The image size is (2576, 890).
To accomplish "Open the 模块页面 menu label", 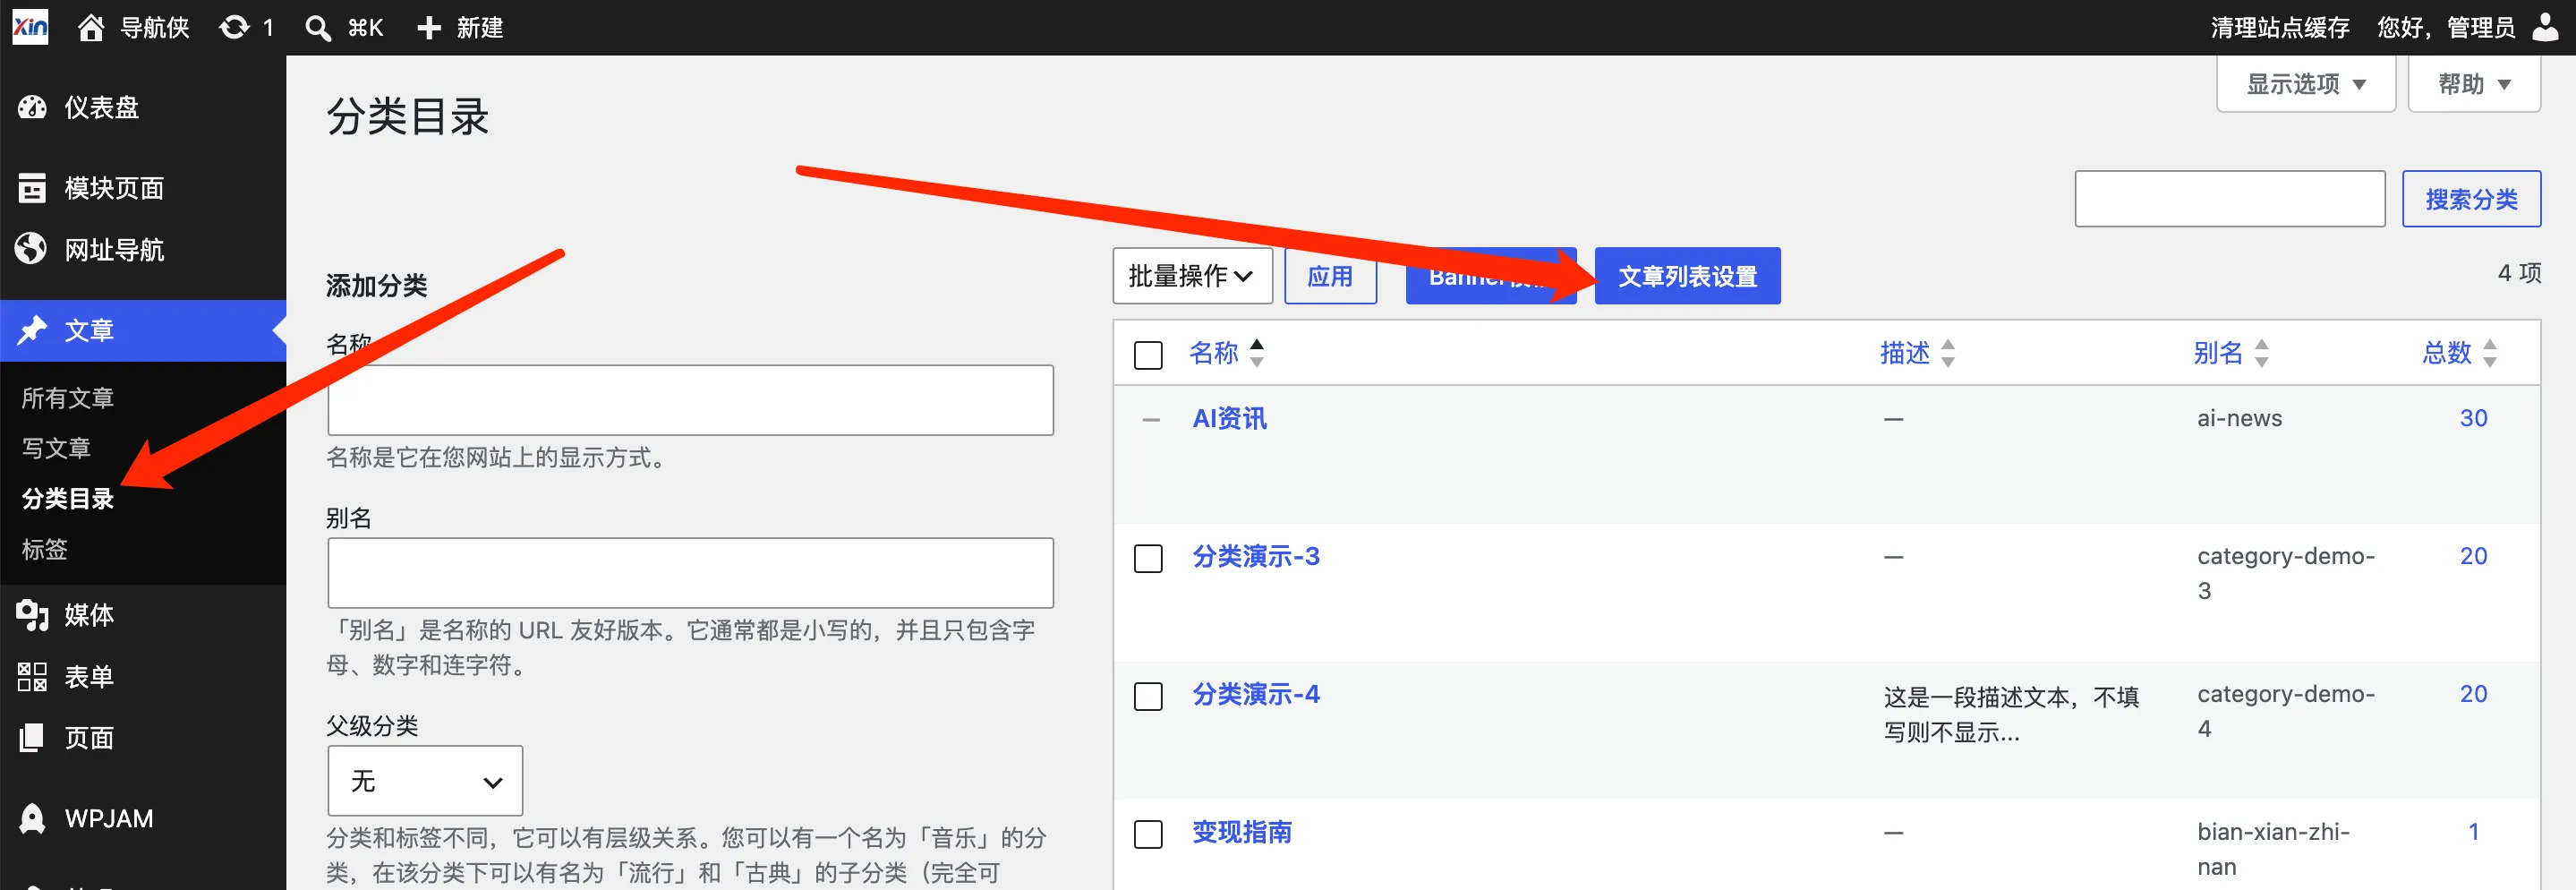I will click(x=114, y=188).
